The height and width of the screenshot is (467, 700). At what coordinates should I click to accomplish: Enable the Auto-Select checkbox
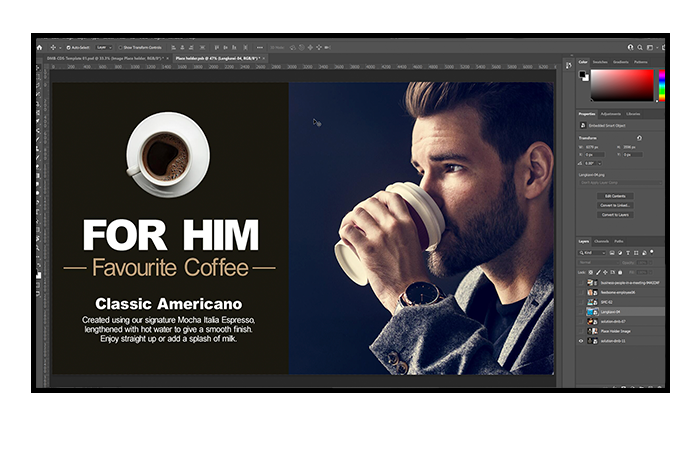click(68, 47)
